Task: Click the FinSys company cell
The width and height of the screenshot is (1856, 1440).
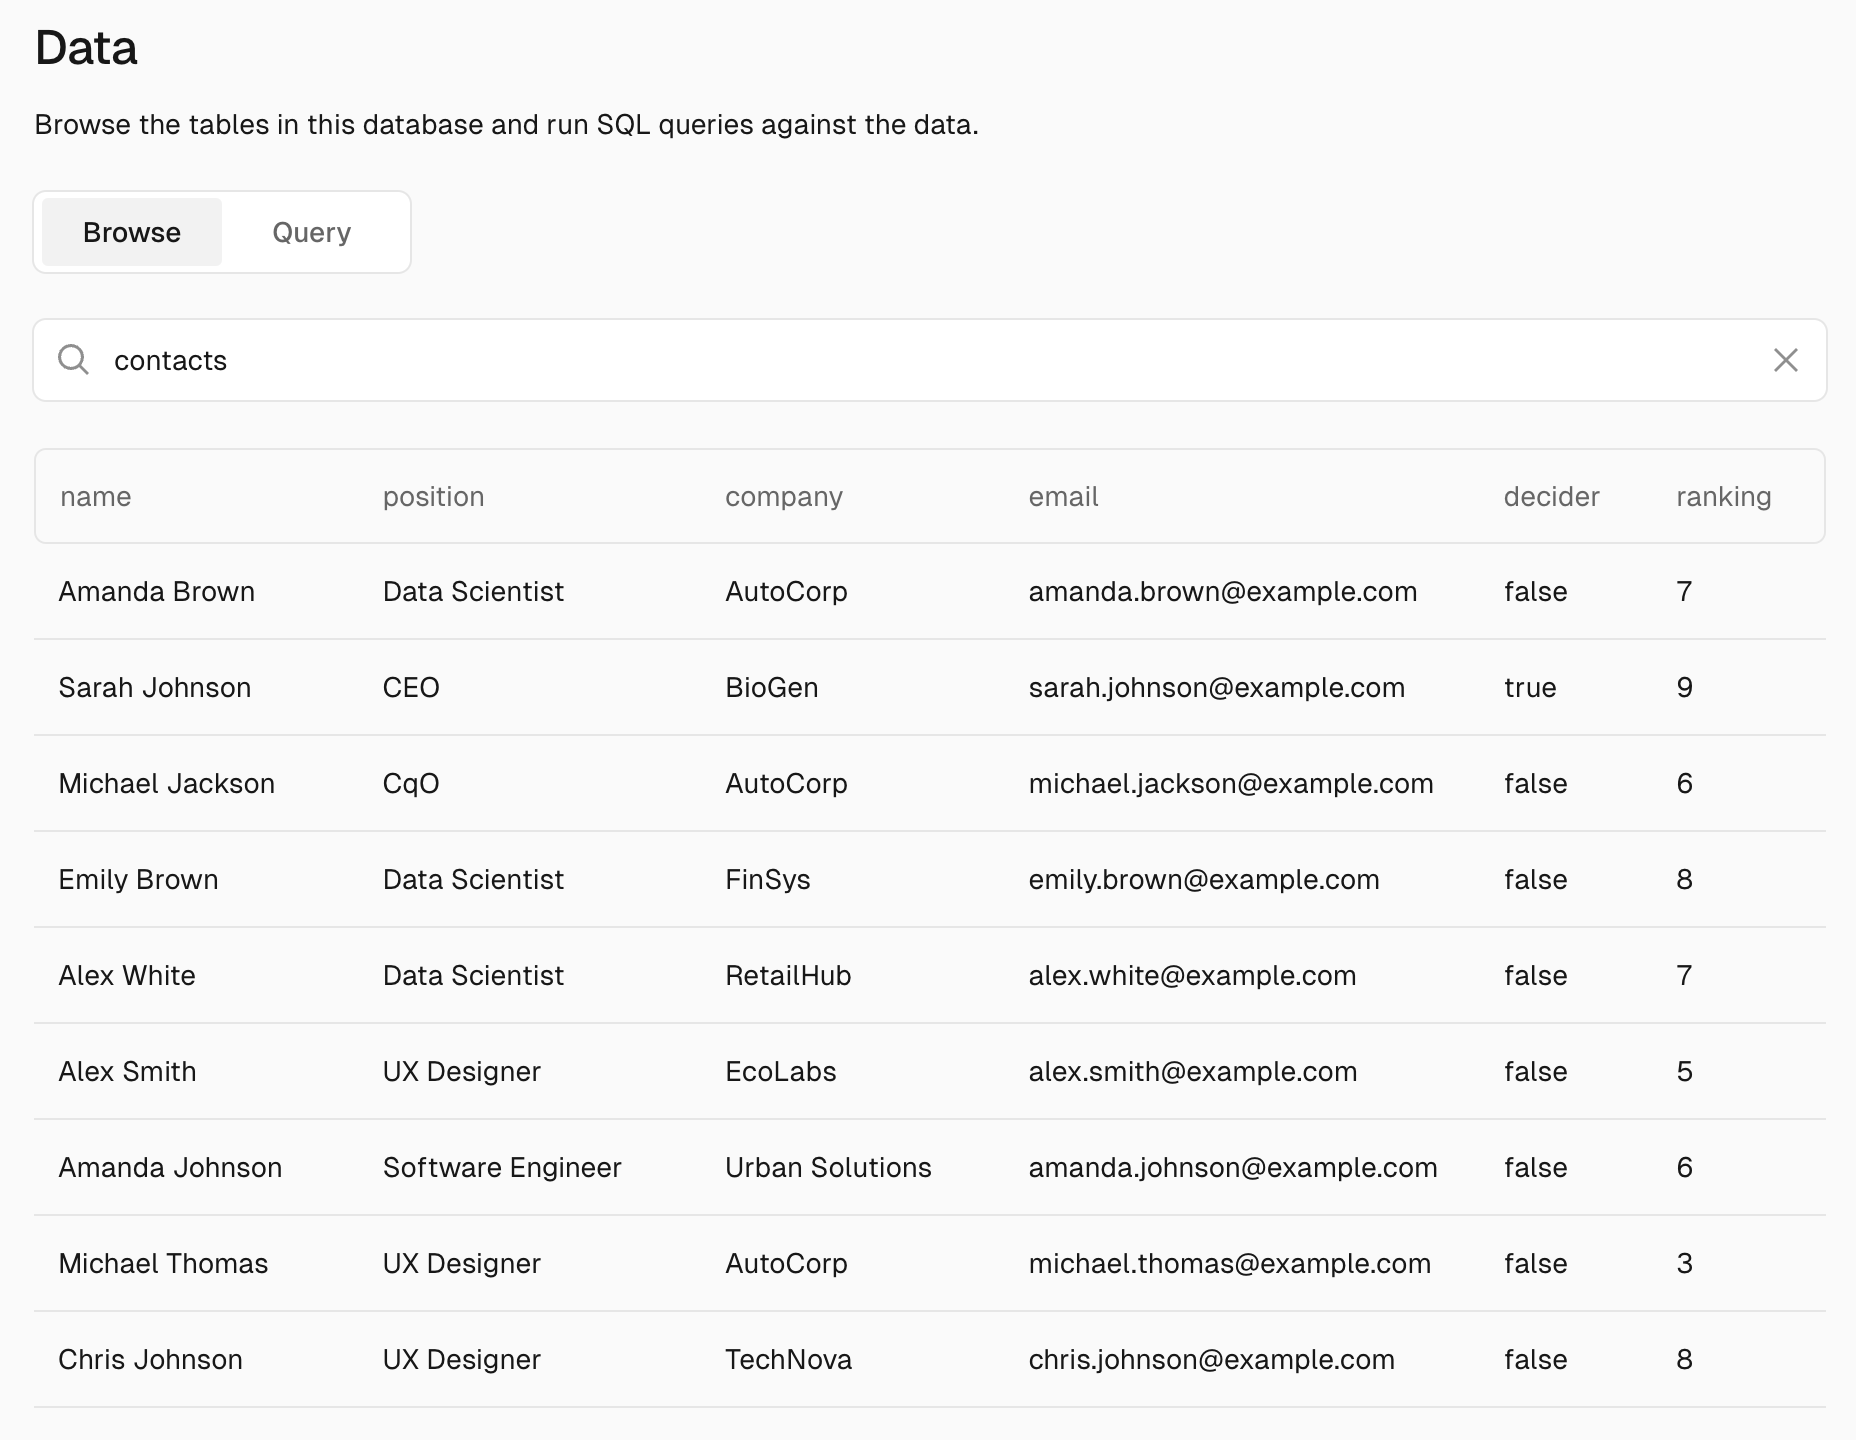Action: coord(767,880)
